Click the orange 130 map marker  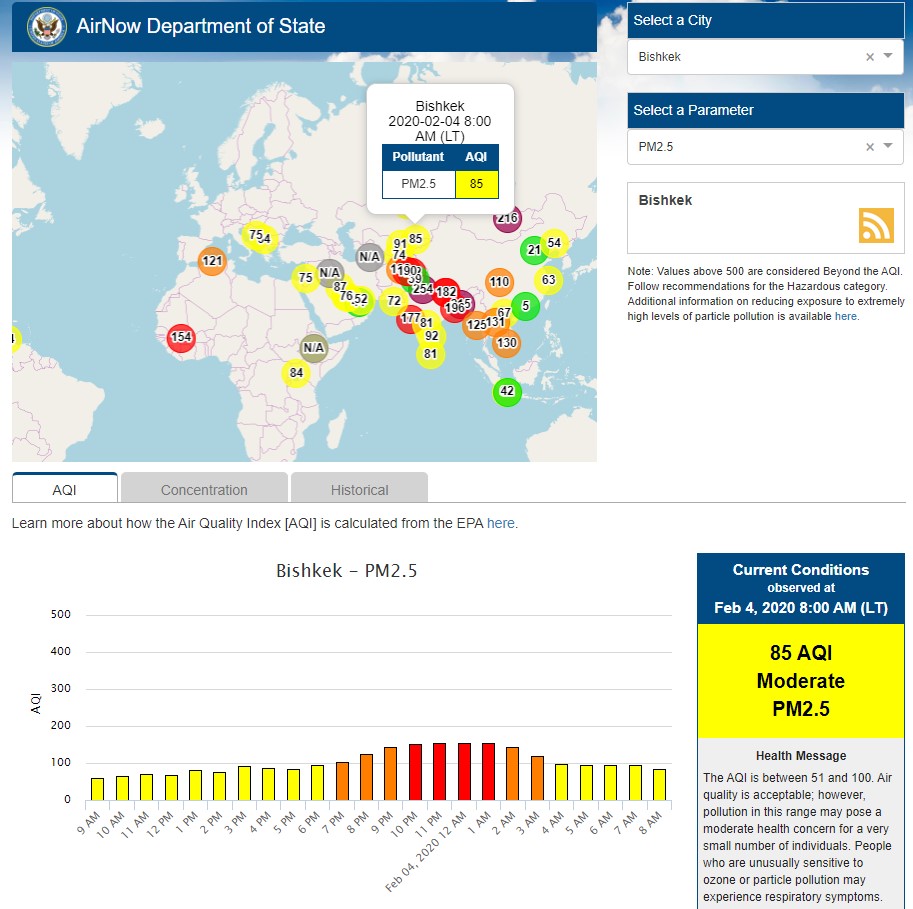point(506,343)
